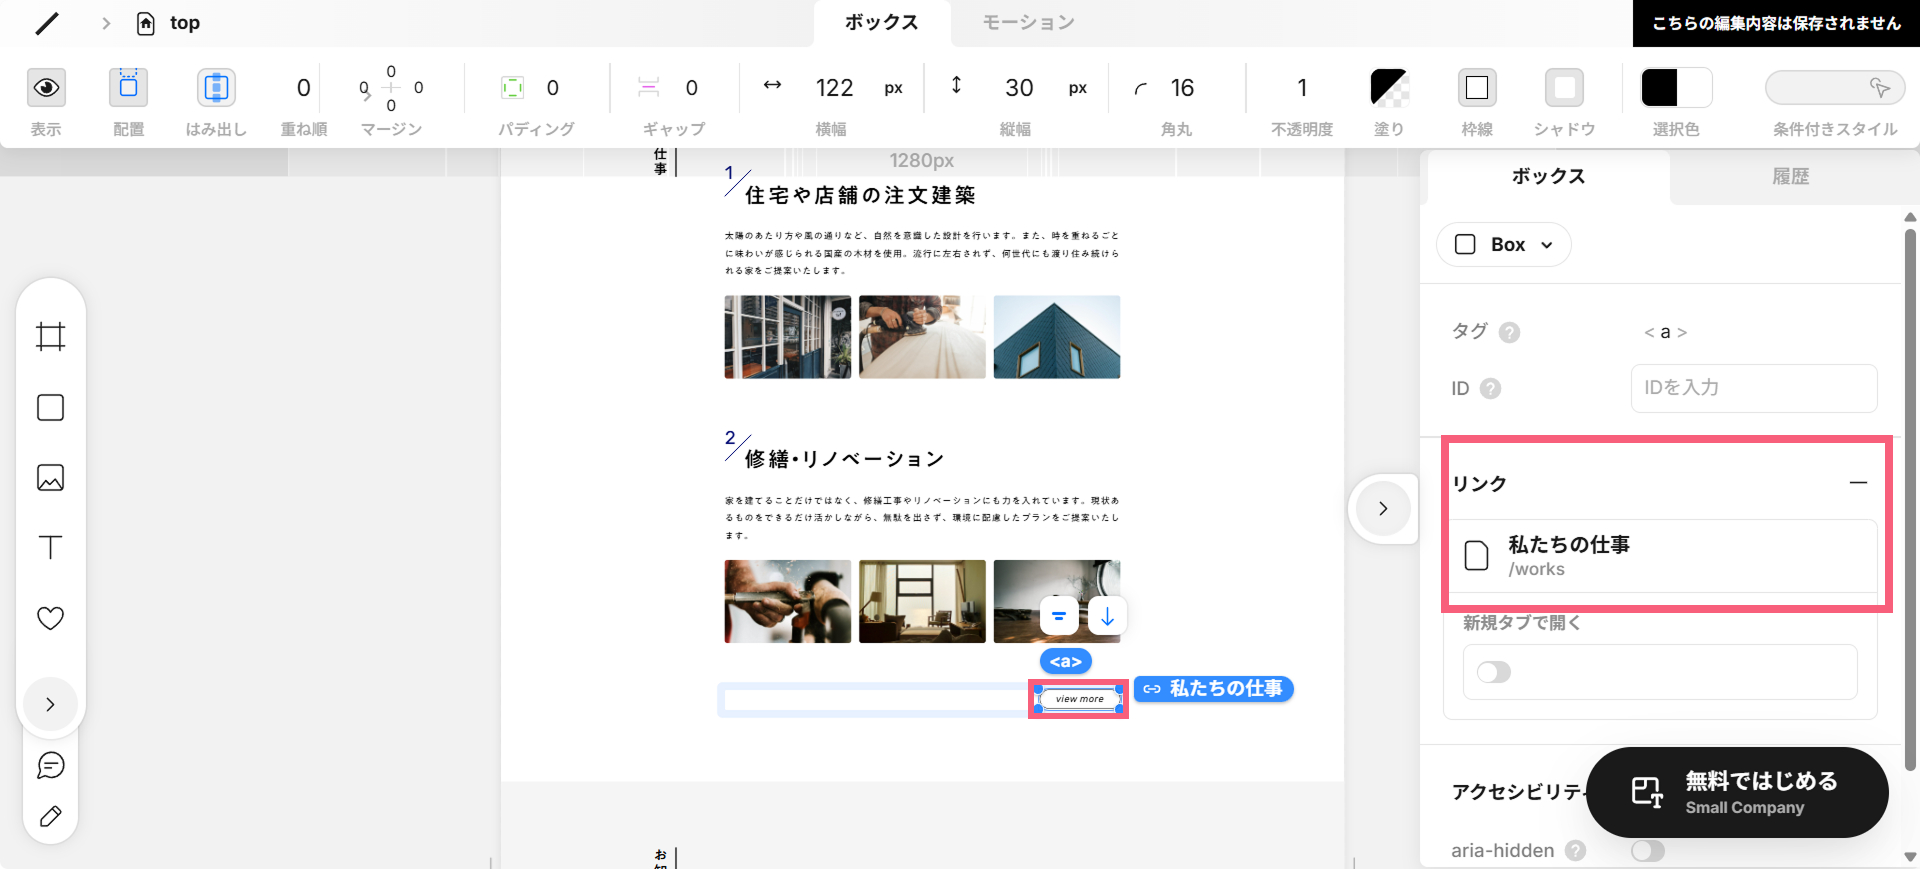Image resolution: width=1920 pixels, height=869 pixels.
Task: Click the 私たちの仕事 /works link entry
Action: click(x=1660, y=556)
